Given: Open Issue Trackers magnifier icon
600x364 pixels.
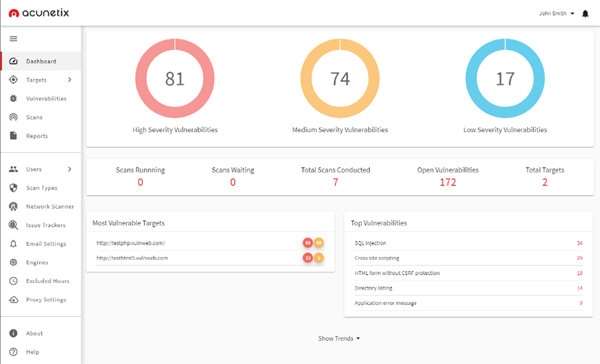Looking at the screenshot, I should pyautogui.click(x=13, y=225).
